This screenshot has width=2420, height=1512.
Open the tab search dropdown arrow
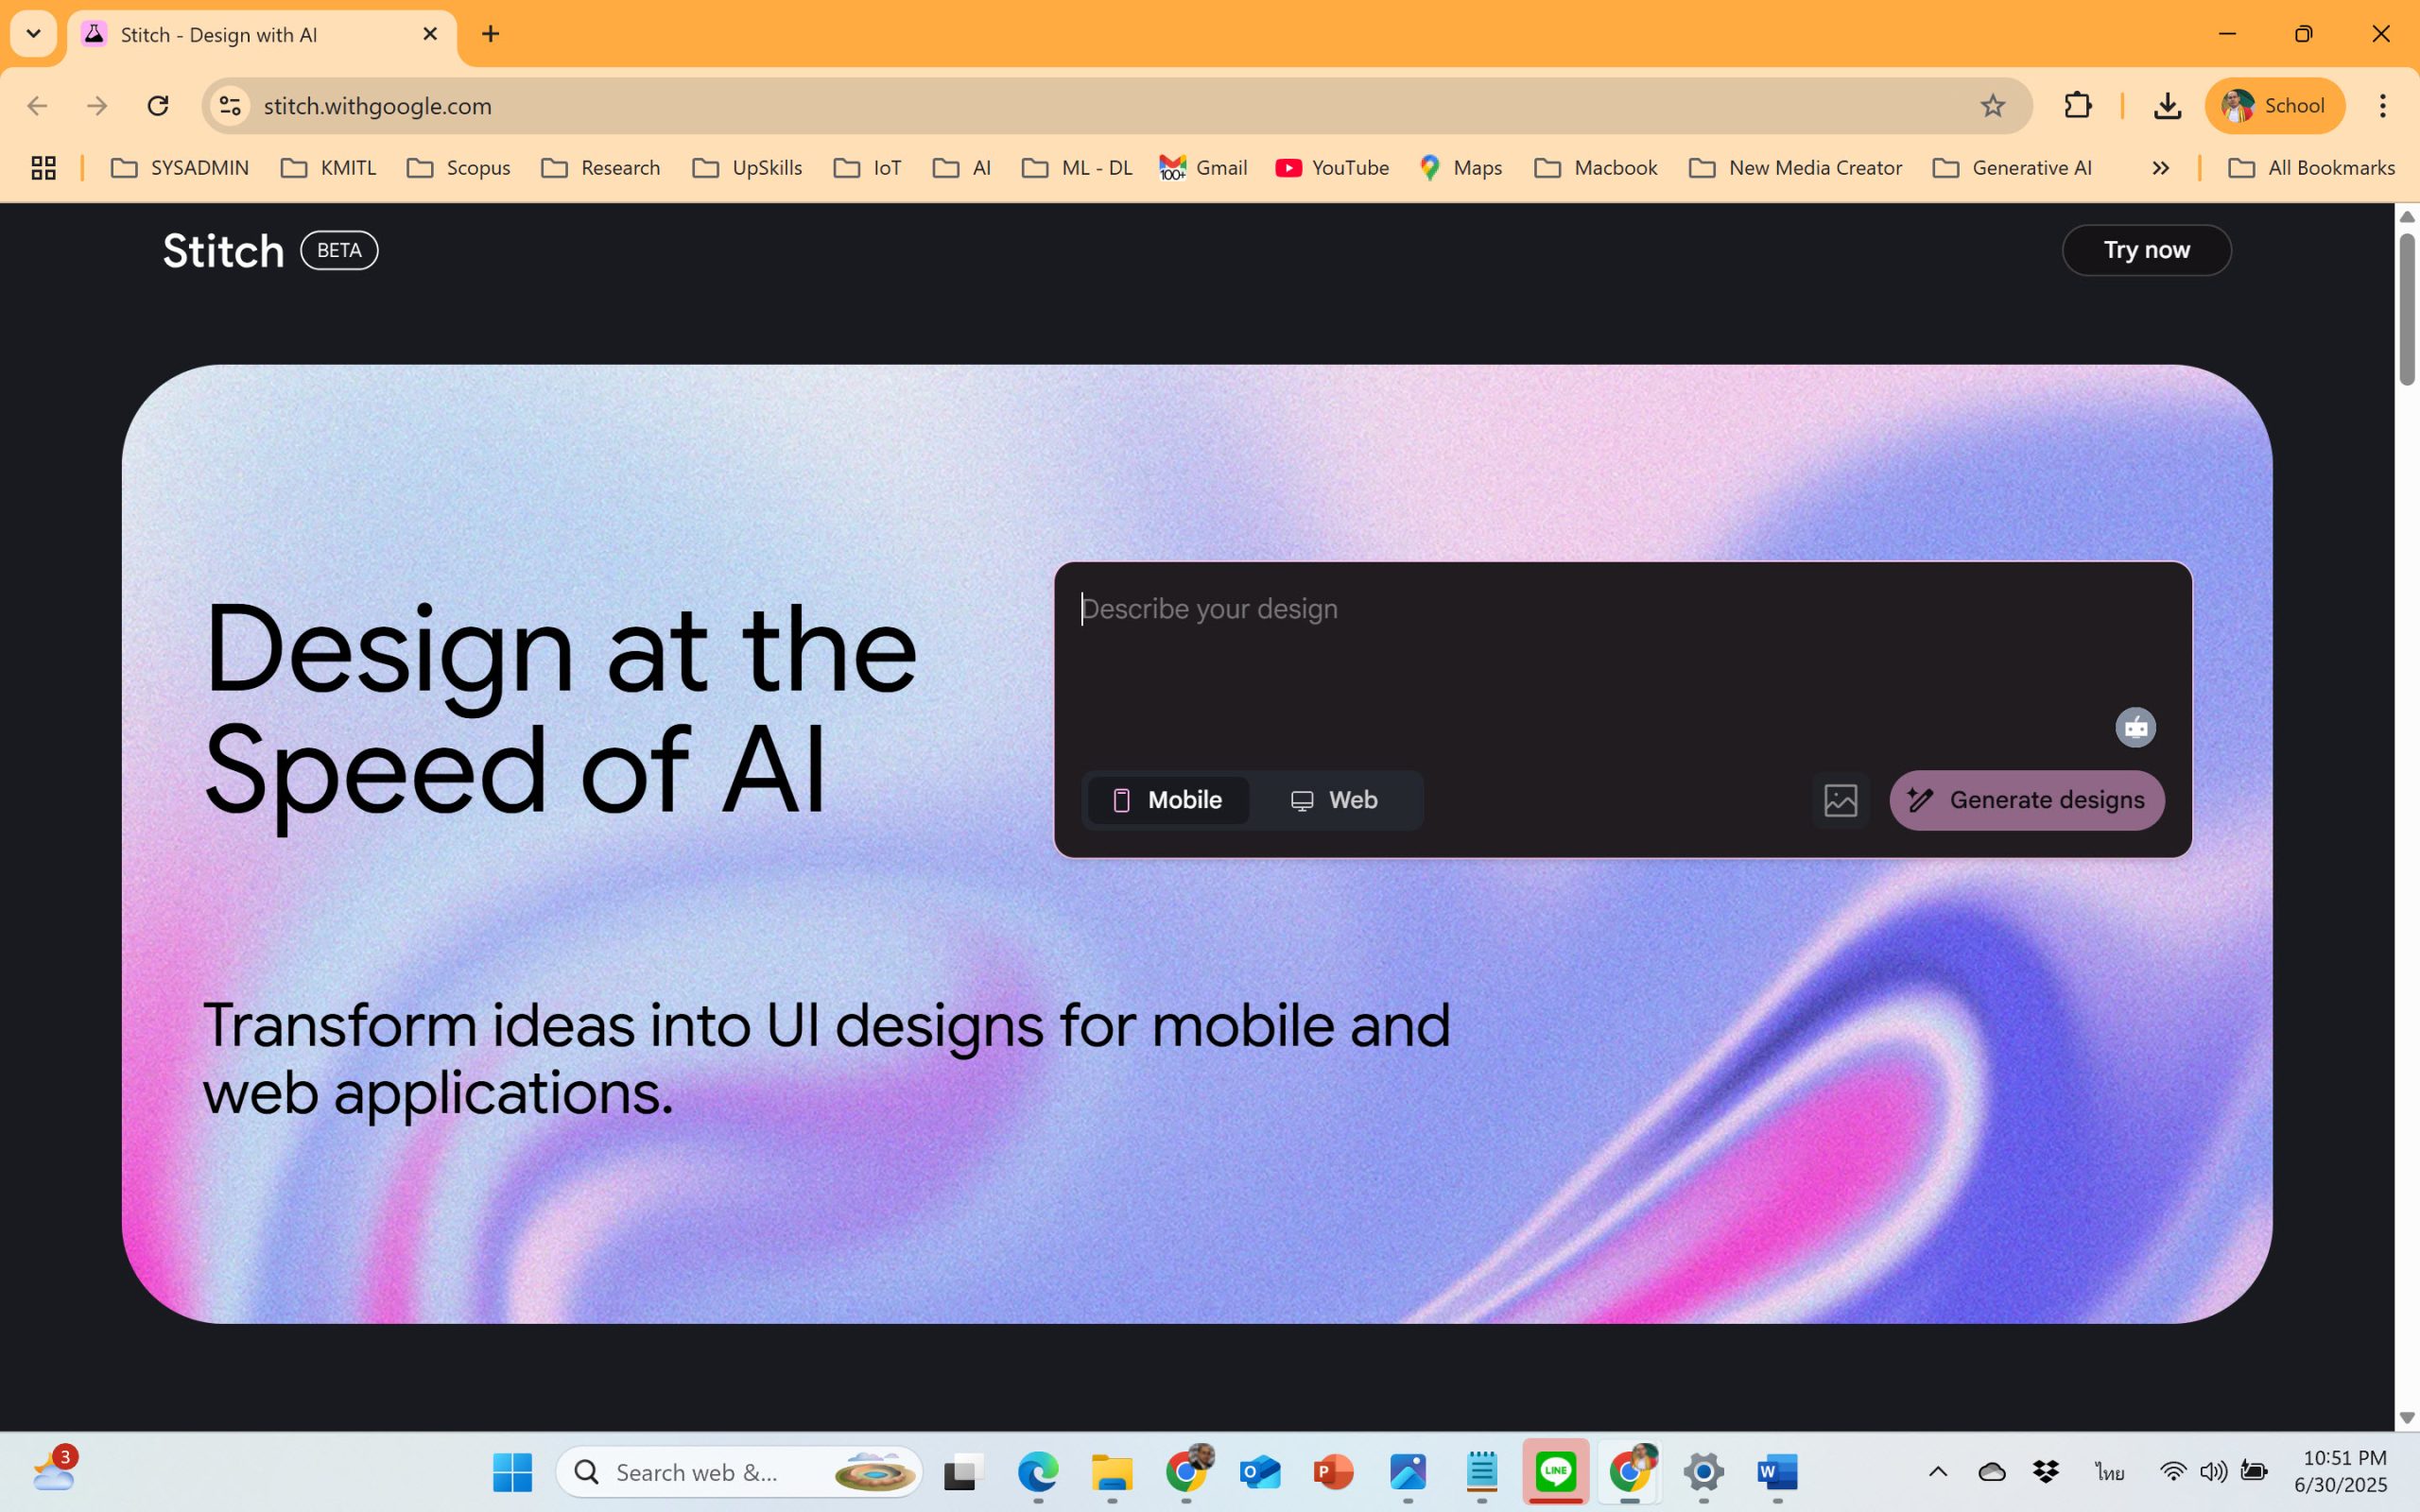coord(33,34)
